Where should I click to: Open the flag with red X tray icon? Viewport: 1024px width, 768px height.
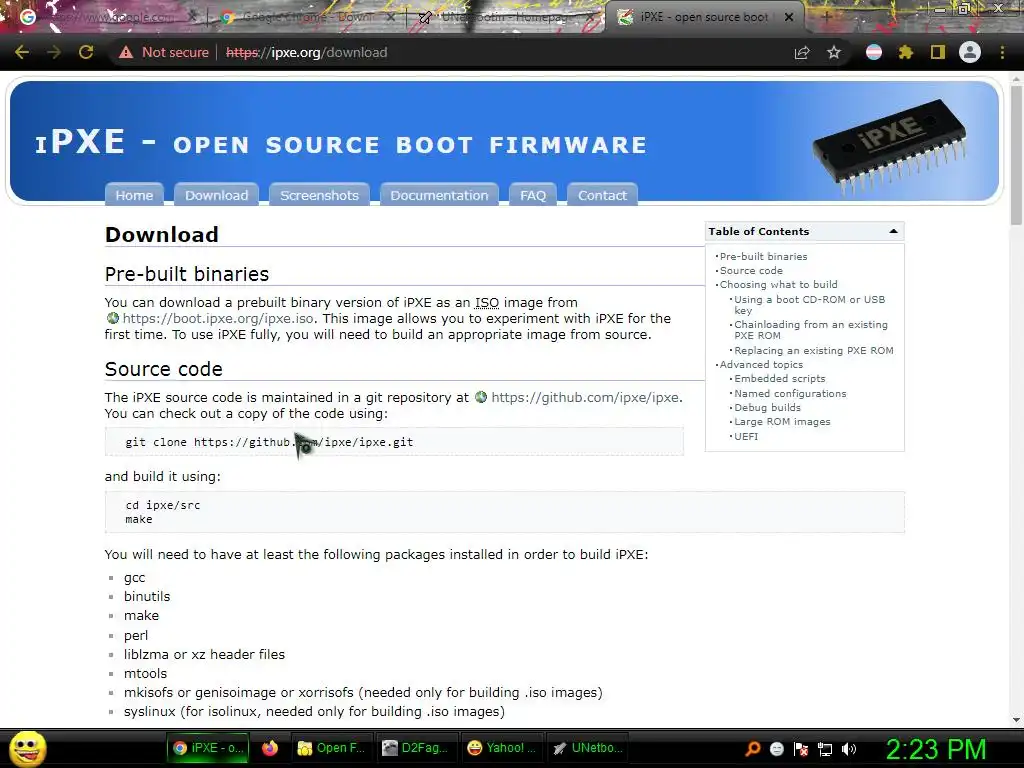(x=801, y=749)
